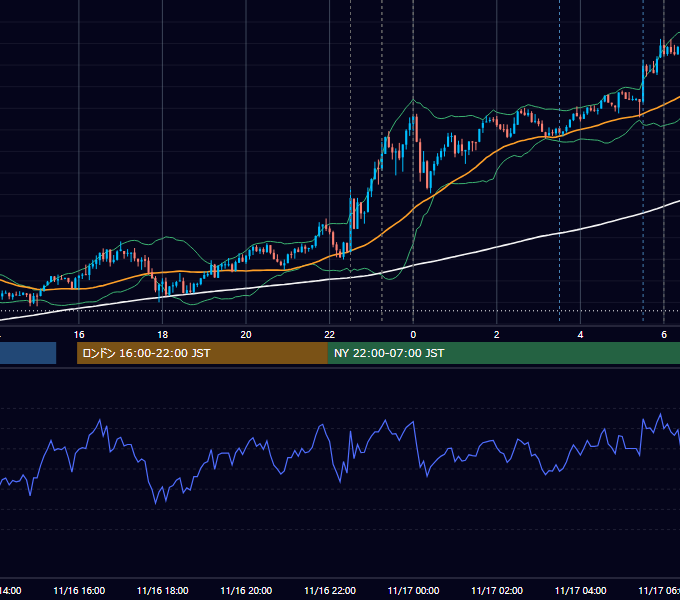Click the hour label 2 on chart axis
This screenshot has width=680, height=600.
(x=497, y=335)
